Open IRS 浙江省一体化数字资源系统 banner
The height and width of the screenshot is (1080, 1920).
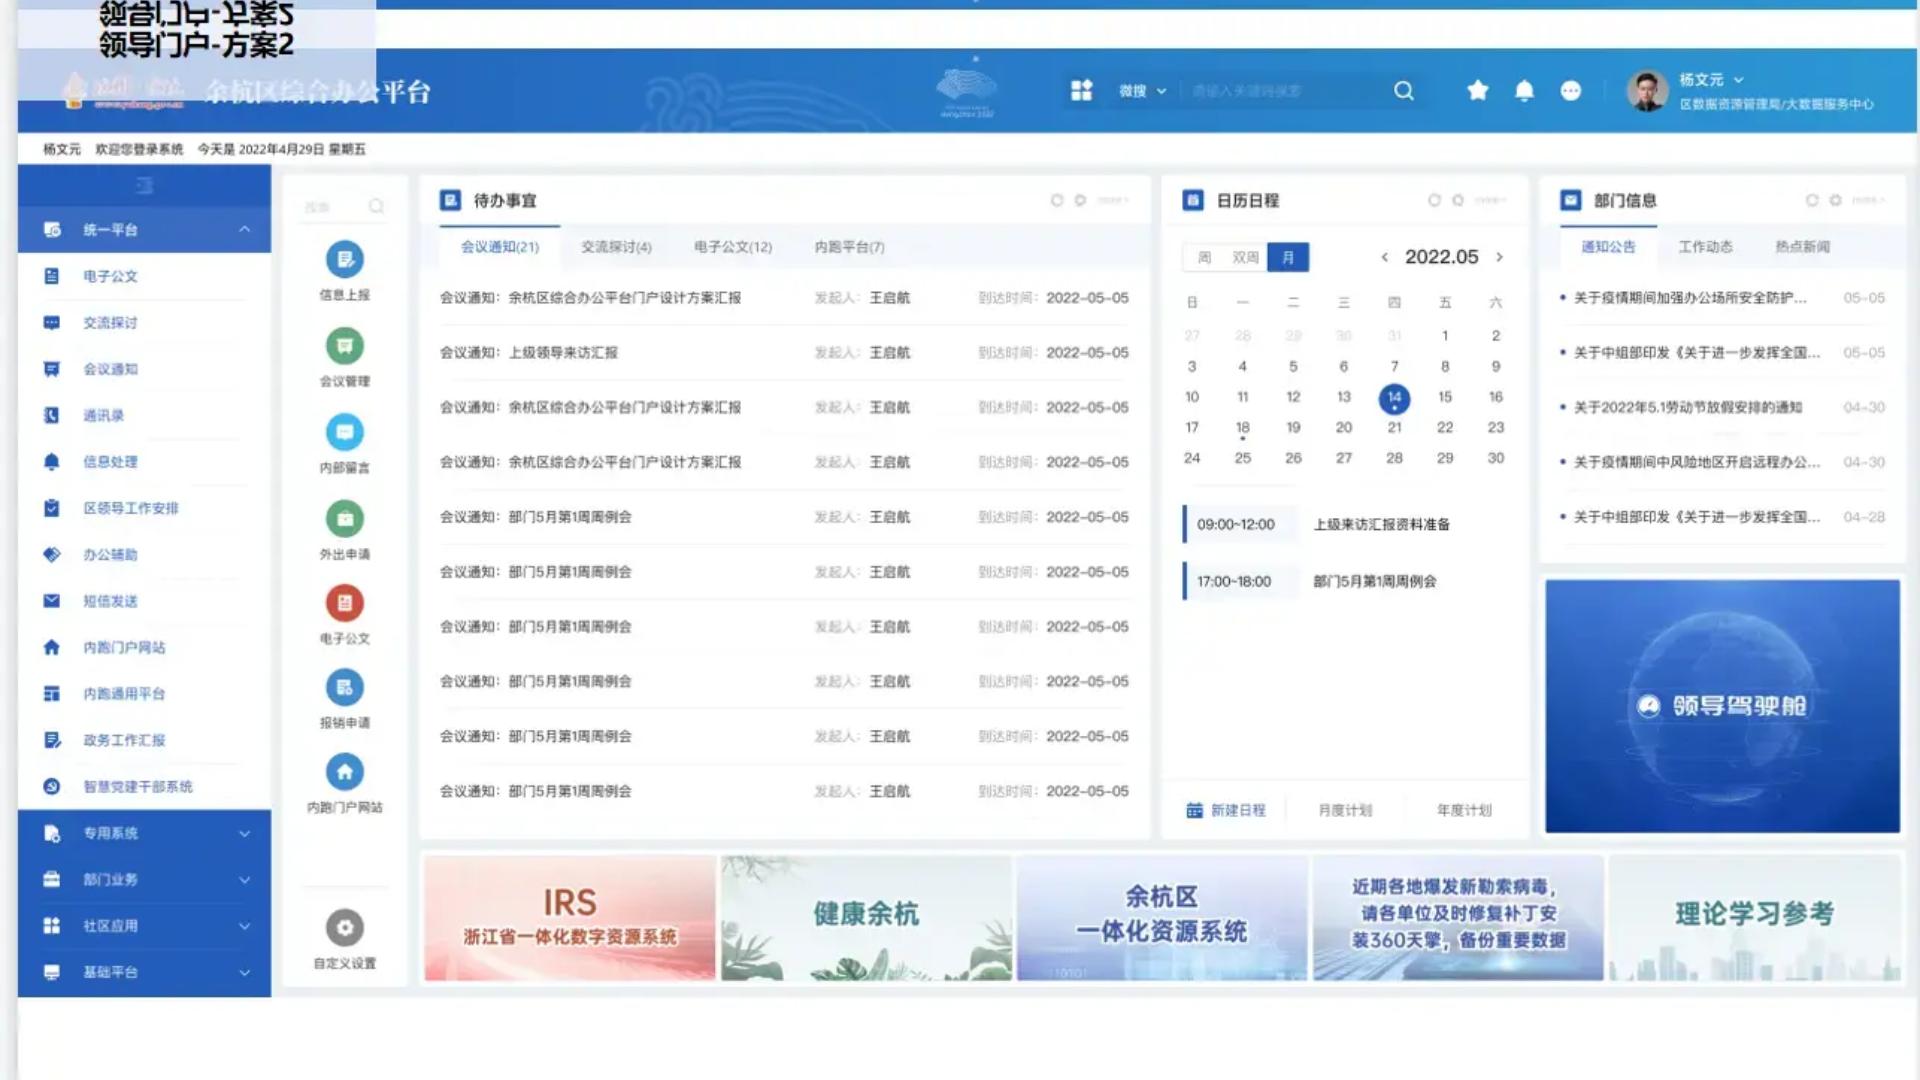(x=569, y=918)
